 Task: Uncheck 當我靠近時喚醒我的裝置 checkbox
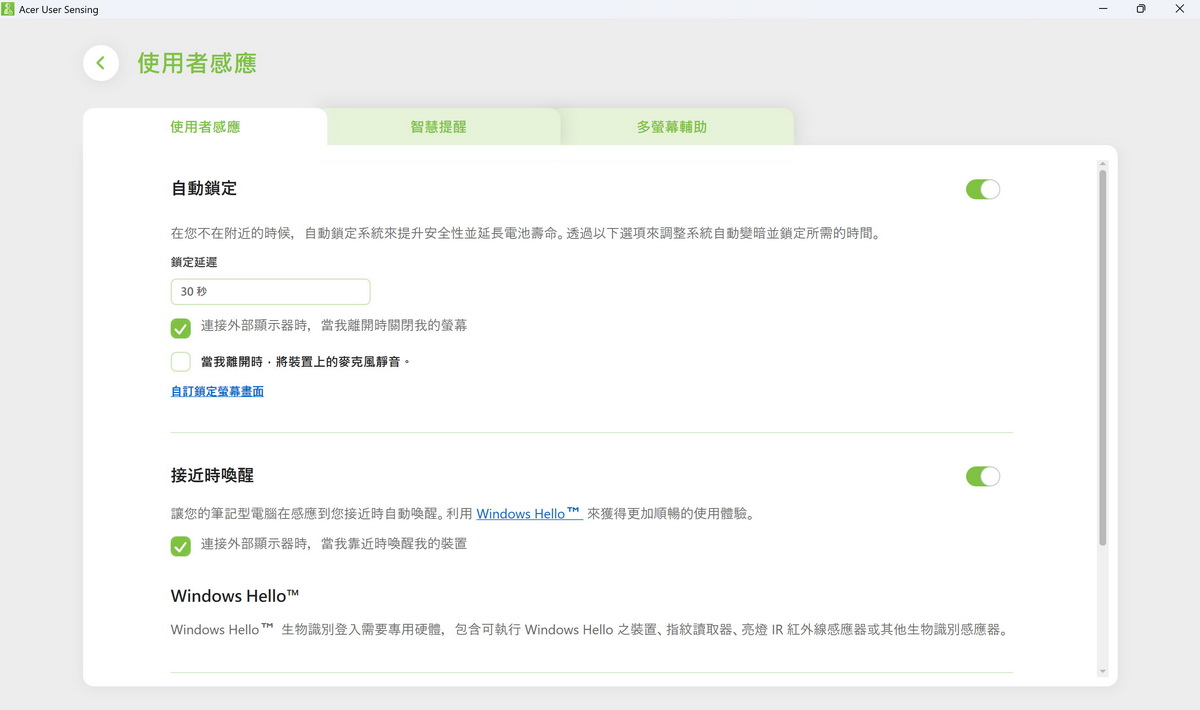coord(181,546)
